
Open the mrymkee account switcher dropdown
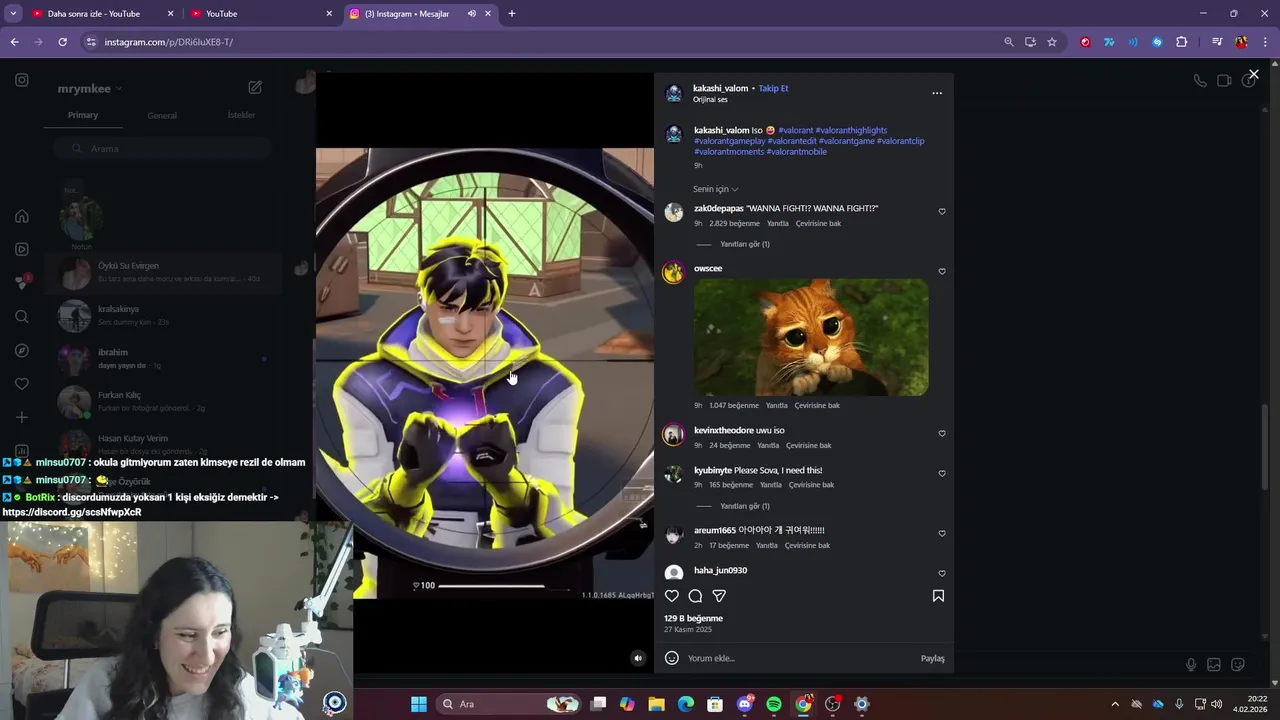click(x=90, y=89)
